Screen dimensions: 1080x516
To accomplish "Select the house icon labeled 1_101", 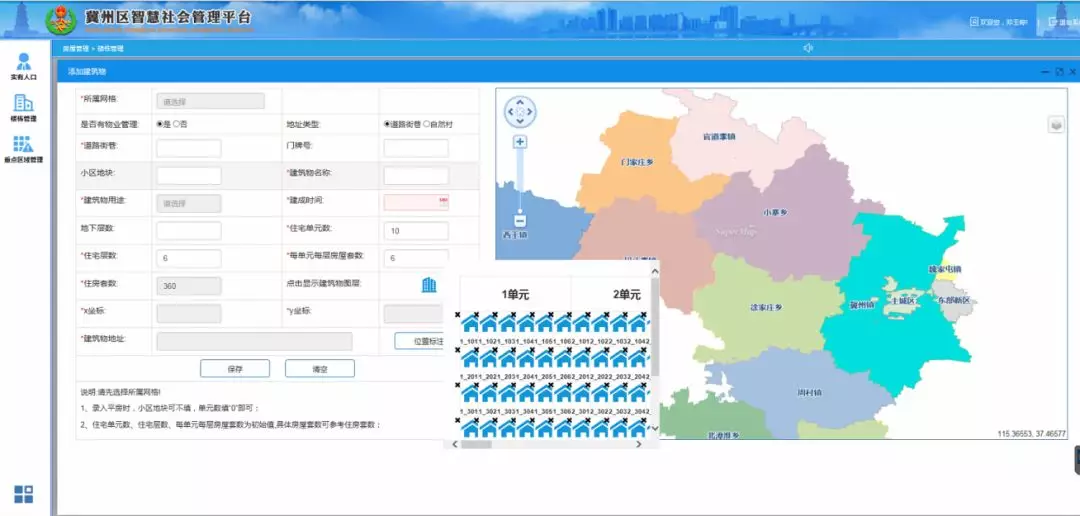I will (x=470, y=324).
